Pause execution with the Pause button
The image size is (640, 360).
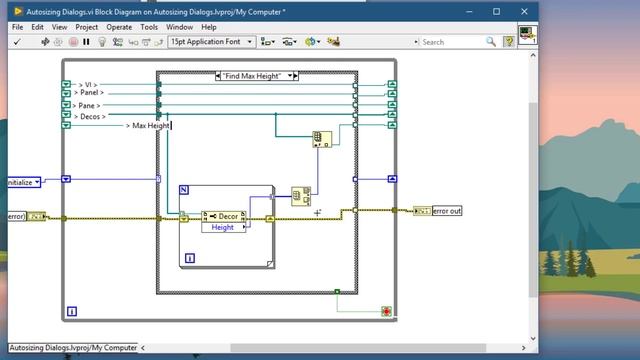click(x=86, y=42)
